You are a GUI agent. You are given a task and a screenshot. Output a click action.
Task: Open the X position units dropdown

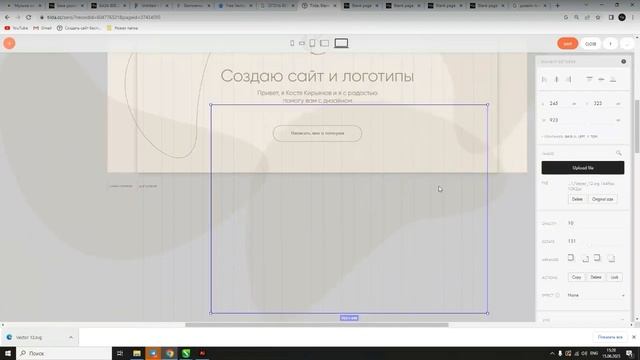574,104
